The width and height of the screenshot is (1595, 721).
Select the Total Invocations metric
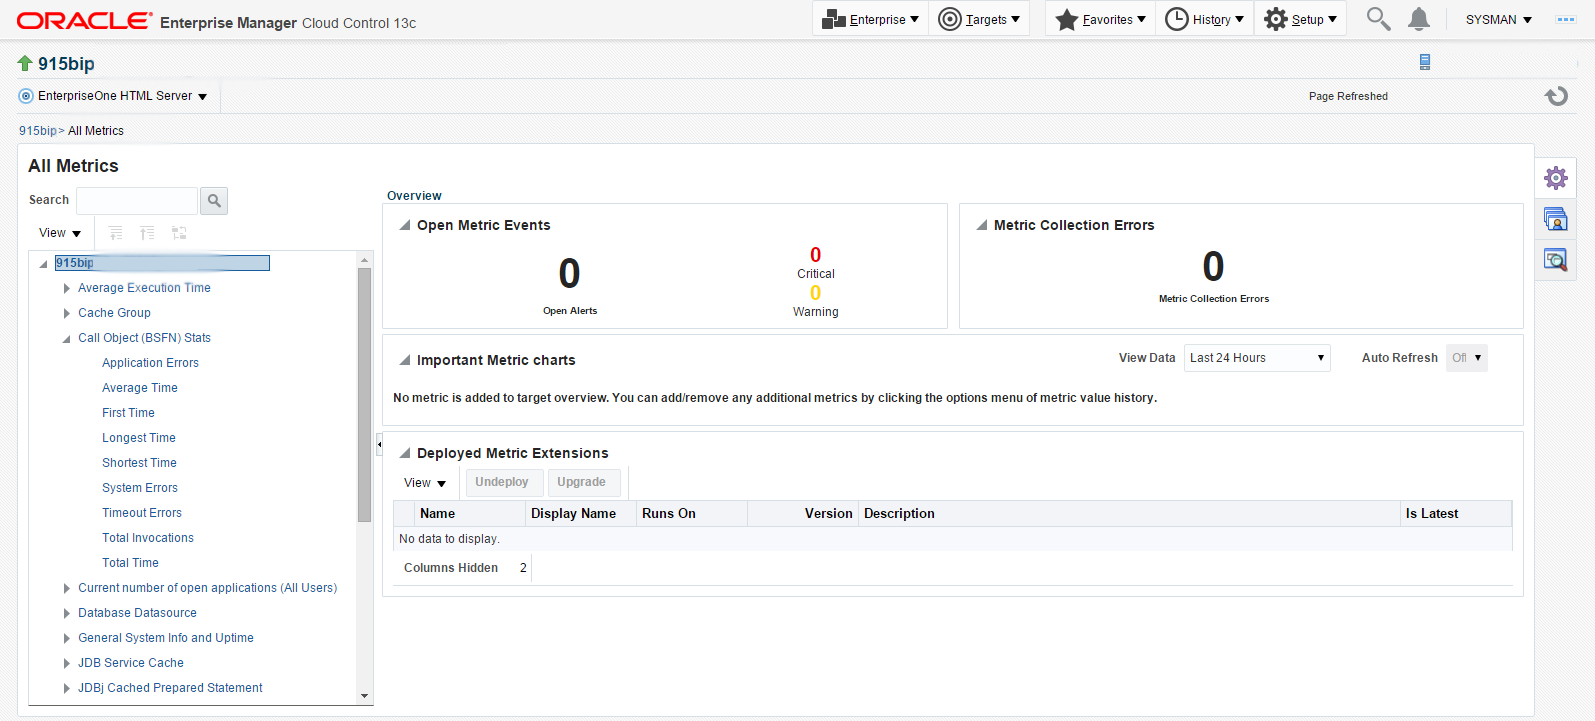(x=148, y=538)
